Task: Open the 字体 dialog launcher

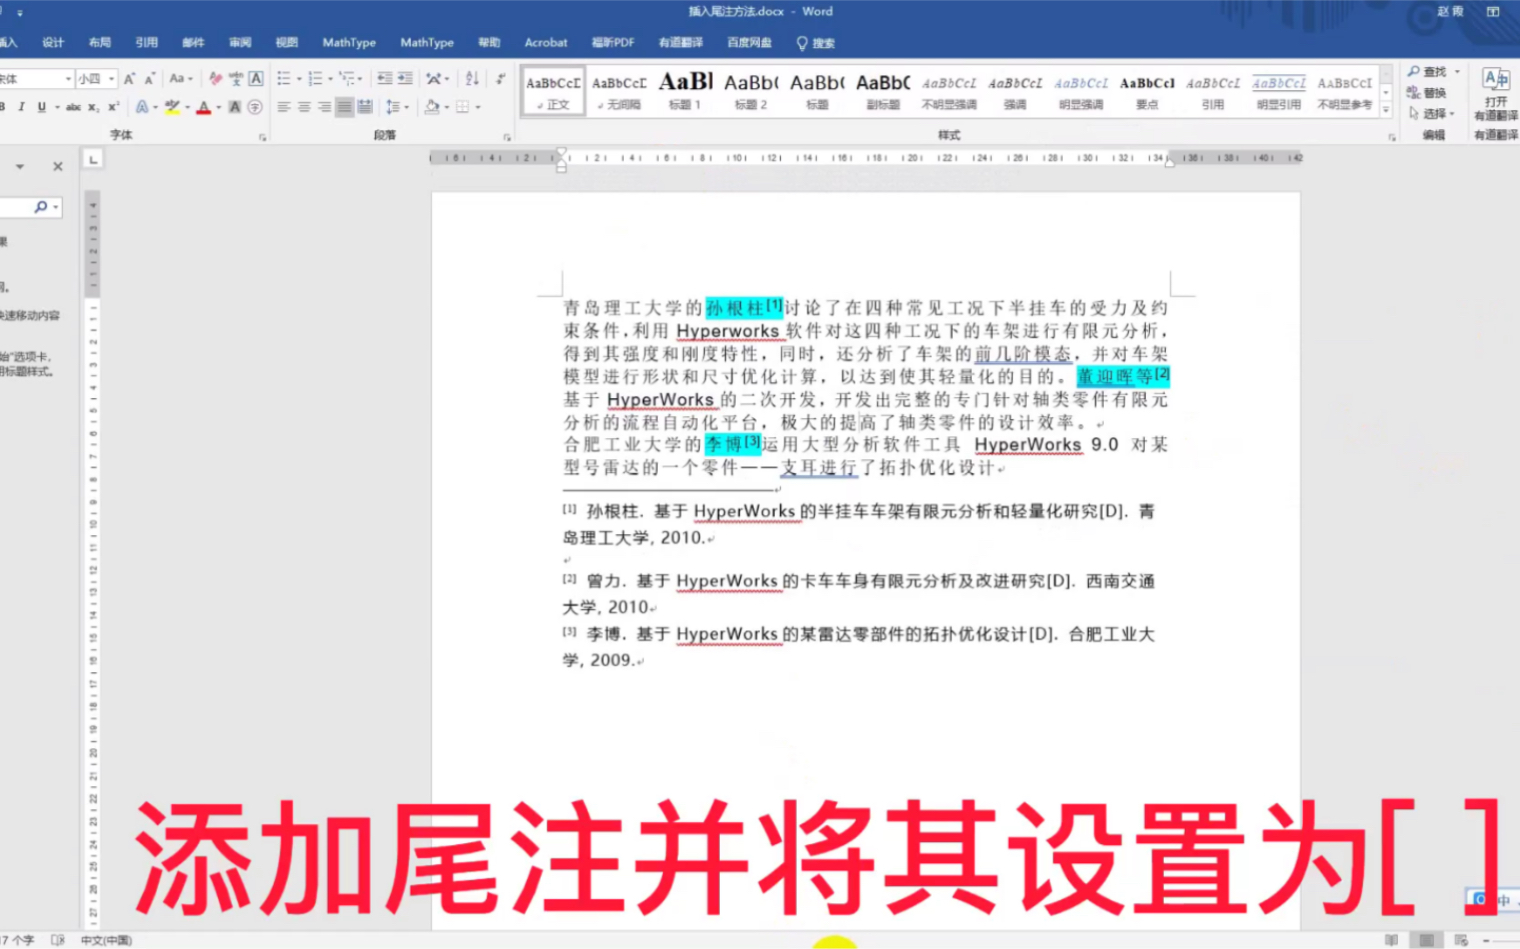Action: coord(263,137)
